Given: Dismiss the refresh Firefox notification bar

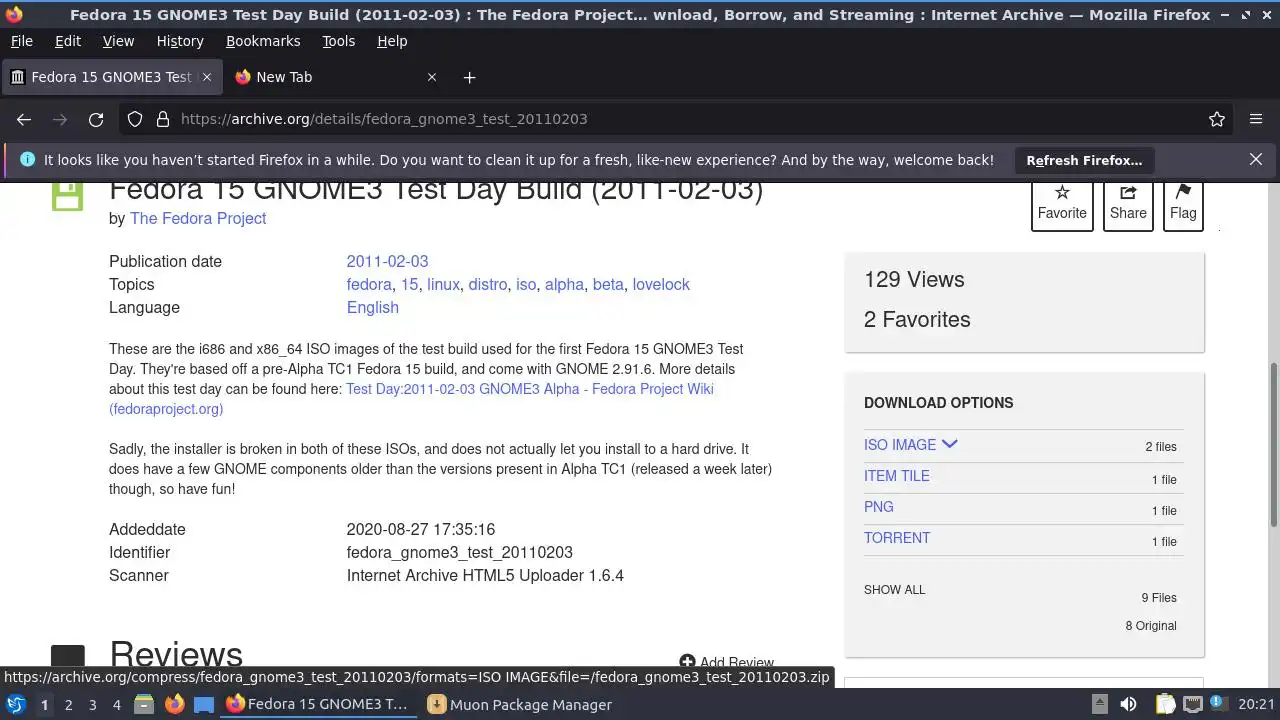Looking at the screenshot, I should pos(1256,160).
